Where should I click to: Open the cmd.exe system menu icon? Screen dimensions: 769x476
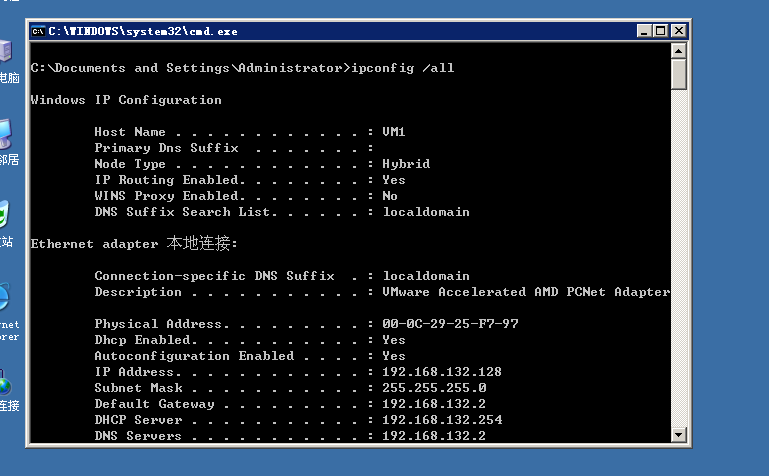pyautogui.click(x=38, y=31)
